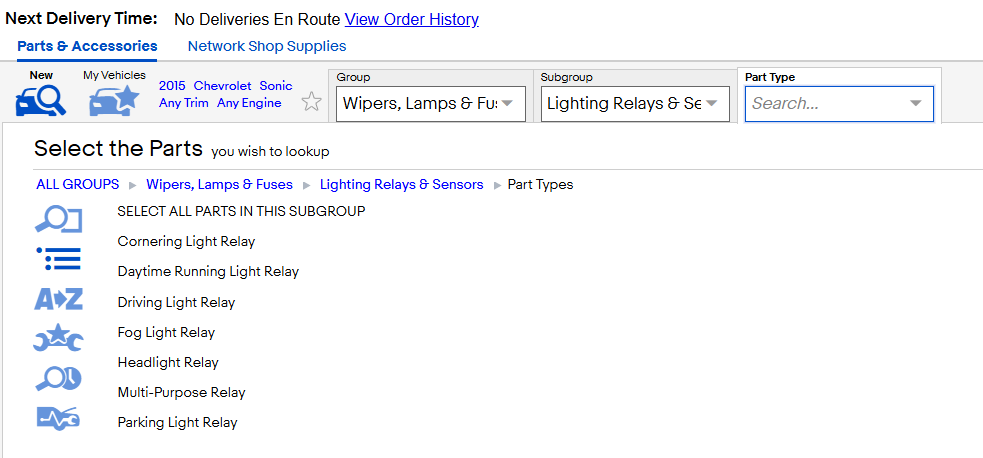Image resolution: width=983 pixels, height=458 pixels.
Task: Select the Parts & Accessories tab
Action: [x=87, y=46]
